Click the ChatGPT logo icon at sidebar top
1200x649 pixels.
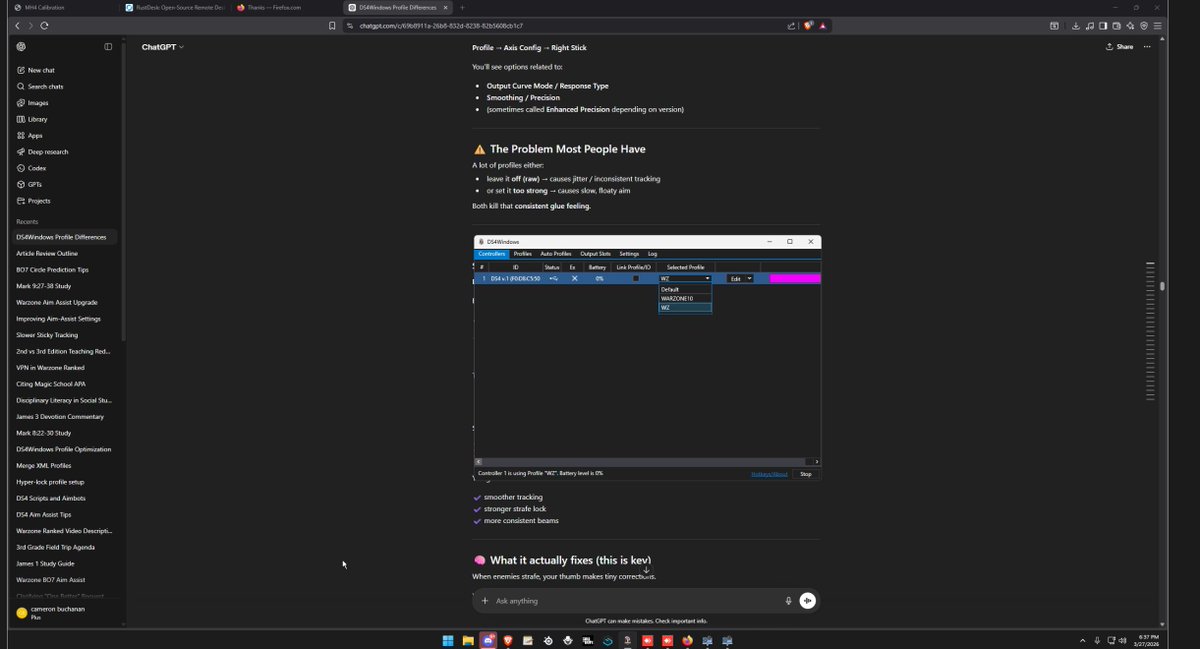[x=21, y=46]
